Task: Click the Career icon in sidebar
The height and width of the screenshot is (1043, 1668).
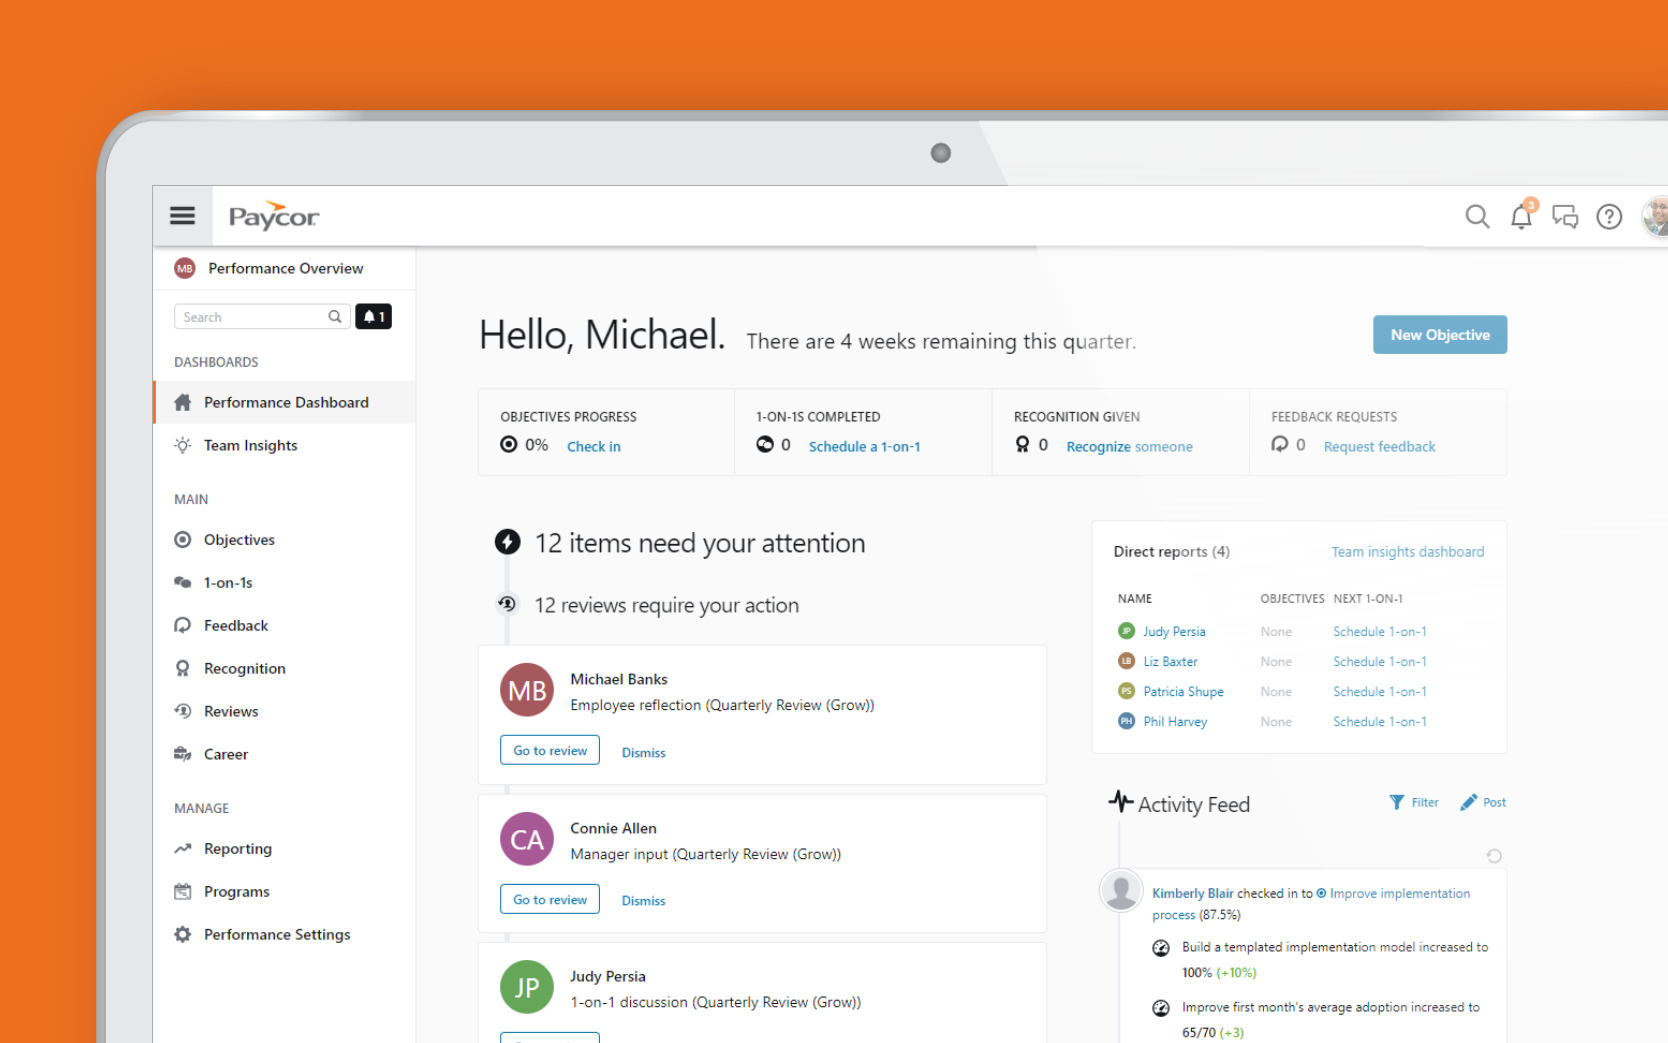Action: pyautogui.click(x=182, y=754)
